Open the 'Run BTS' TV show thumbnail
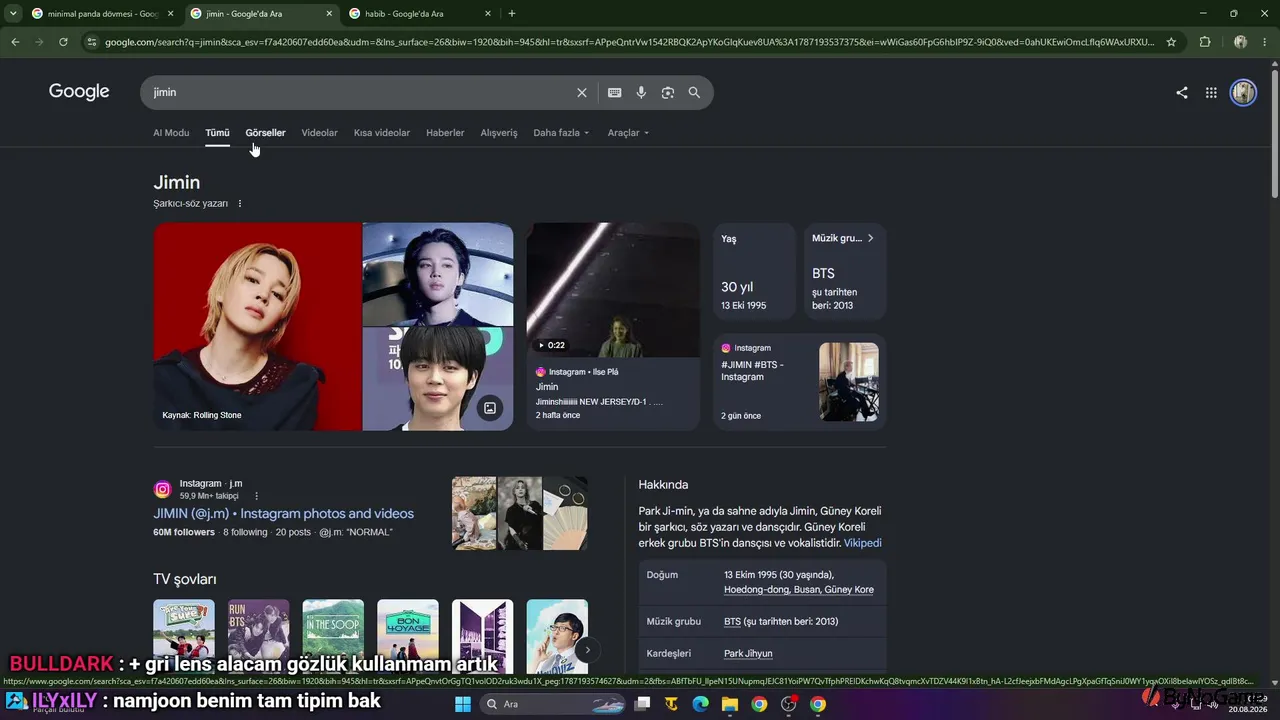This screenshot has height=720, width=1280. click(x=258, y=636)
